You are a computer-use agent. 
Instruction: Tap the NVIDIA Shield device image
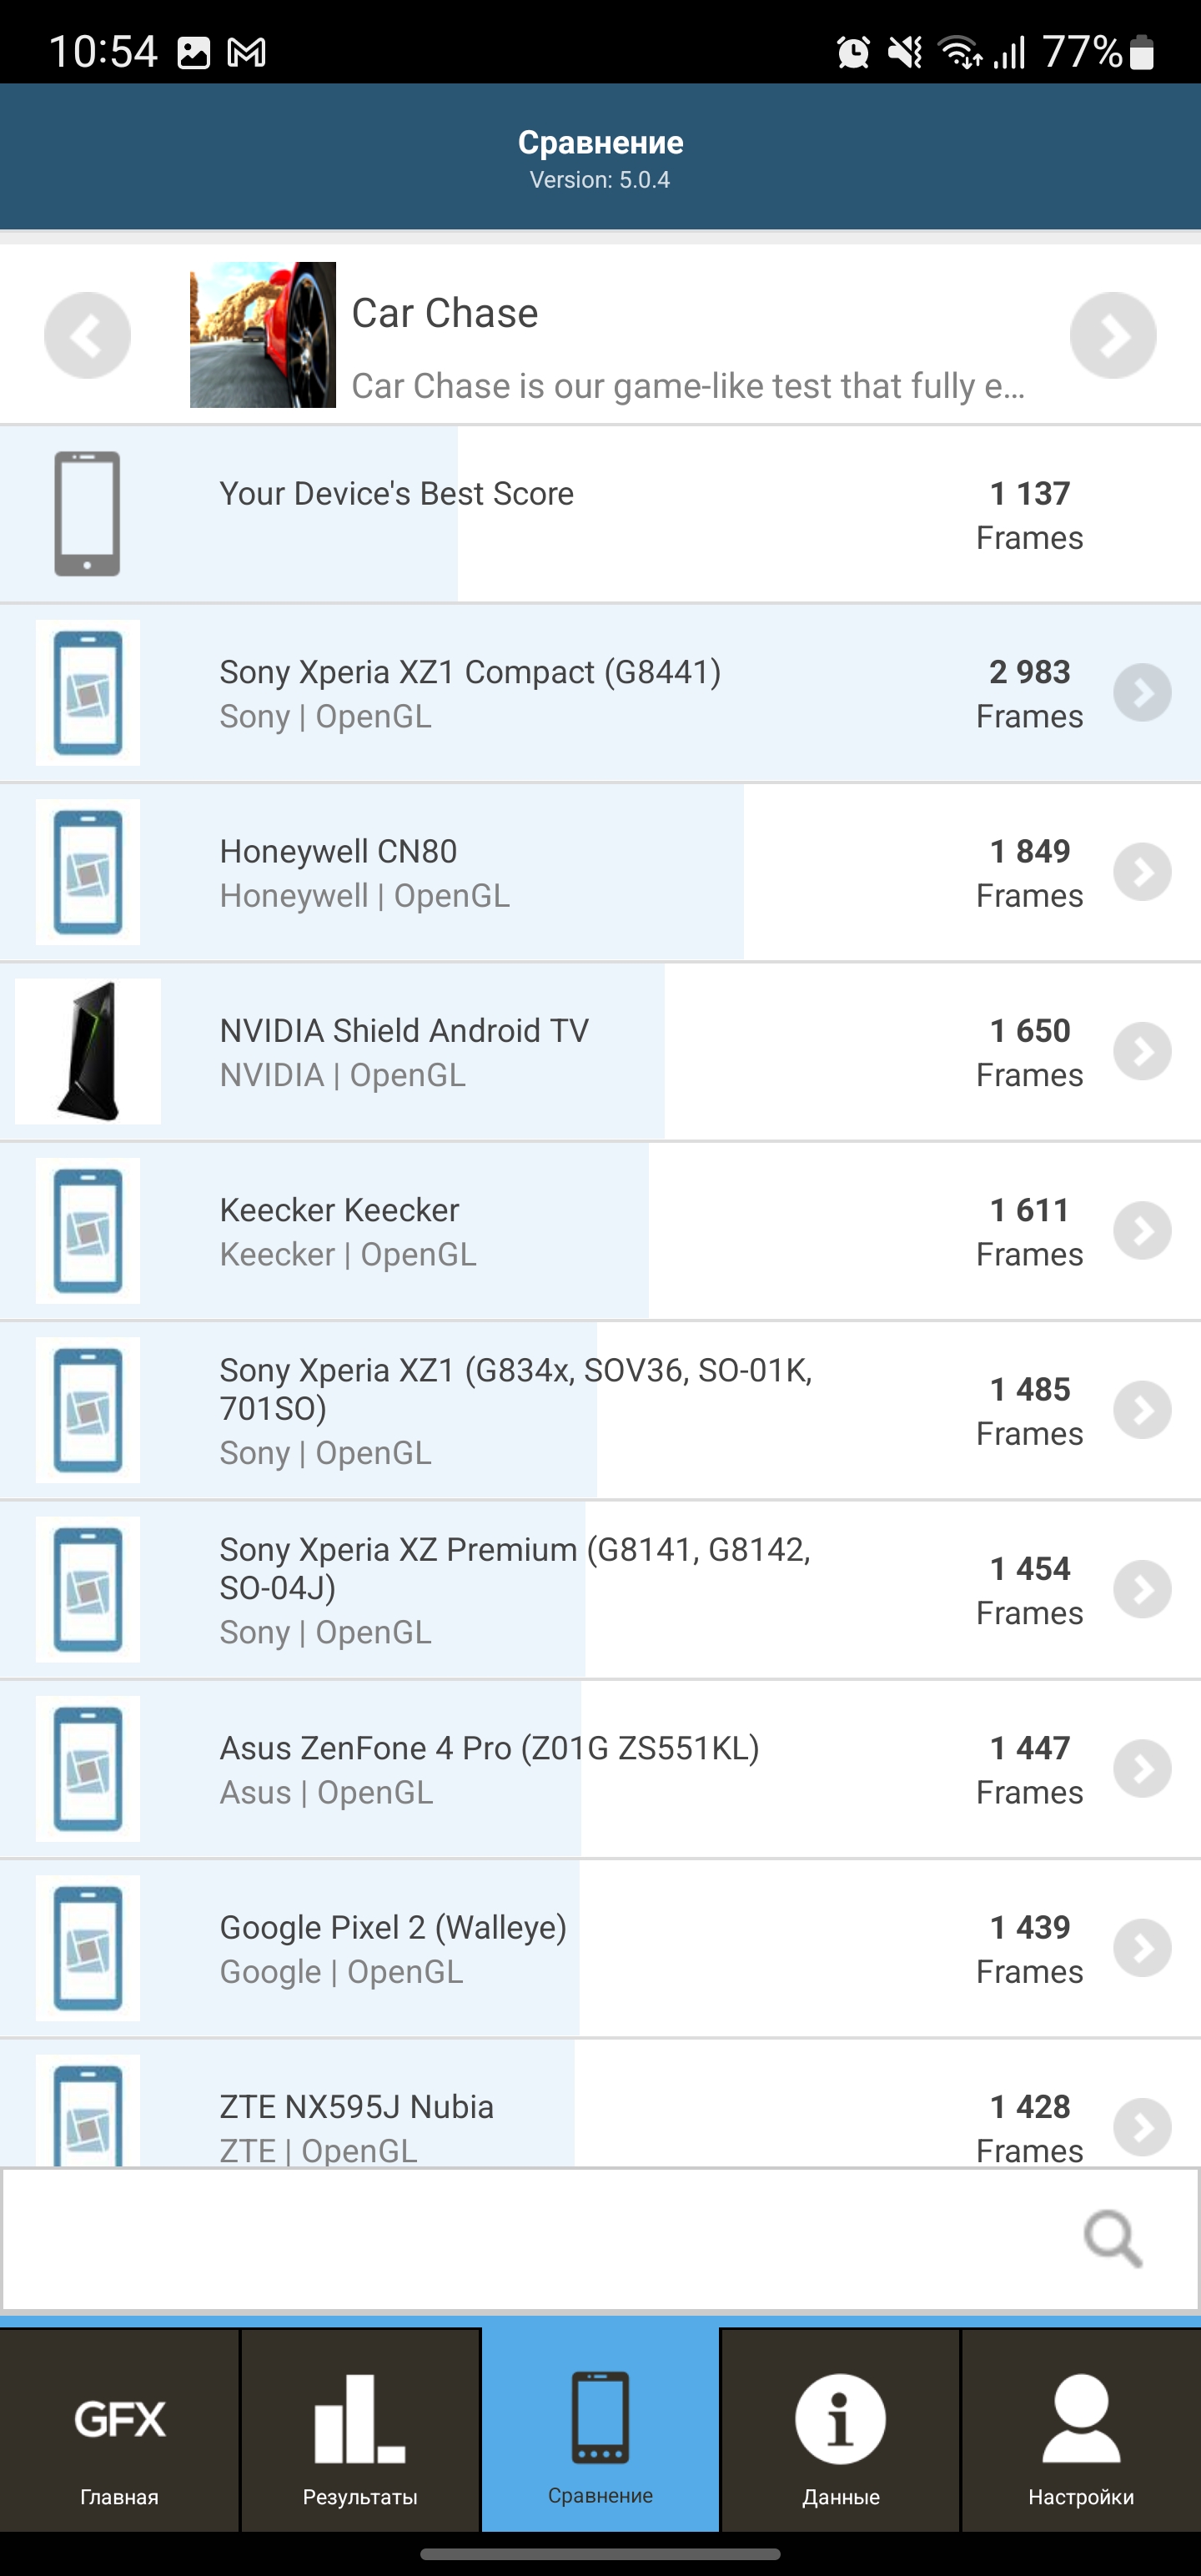(88, 1051)
